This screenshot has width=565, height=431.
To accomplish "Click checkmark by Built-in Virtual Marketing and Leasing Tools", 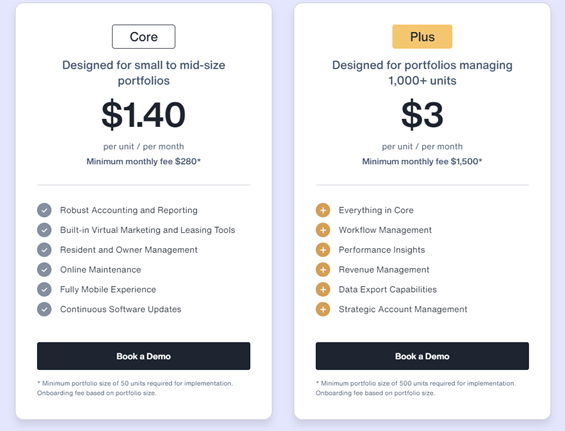I will (x=44, y=230).
